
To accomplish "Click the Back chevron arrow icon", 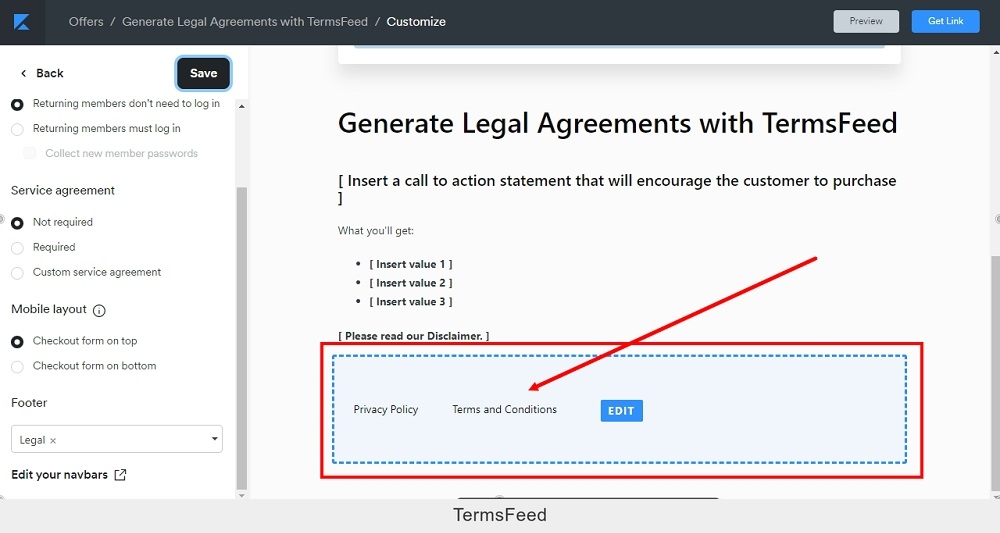I will (24, 73).
